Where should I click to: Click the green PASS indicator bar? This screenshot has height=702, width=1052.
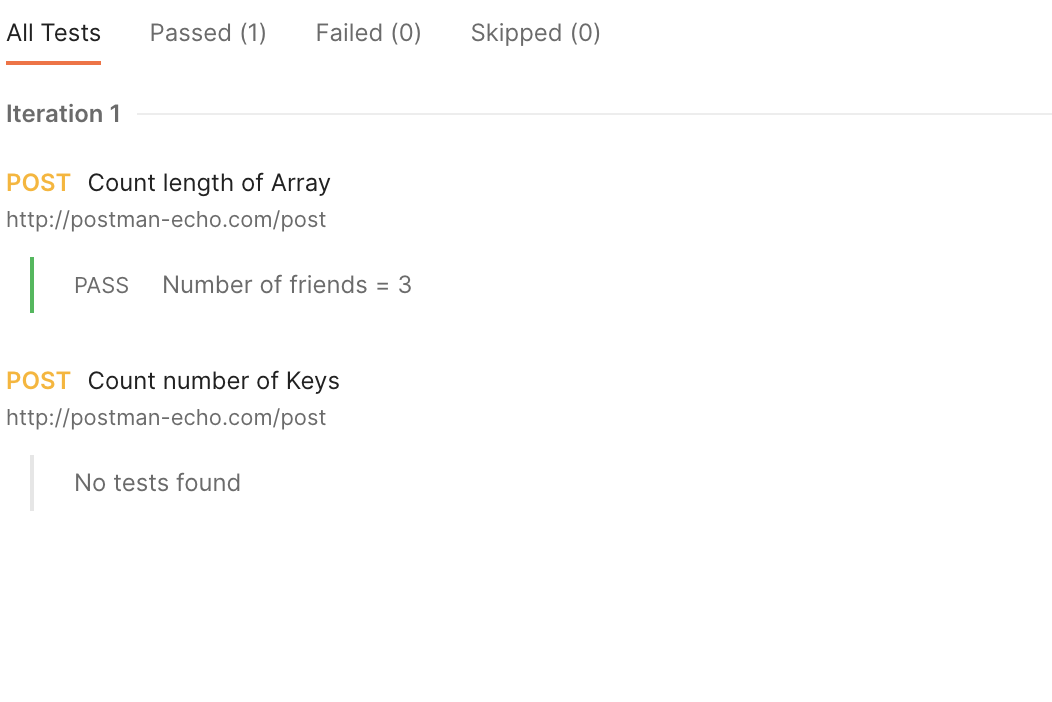point(31,284)
